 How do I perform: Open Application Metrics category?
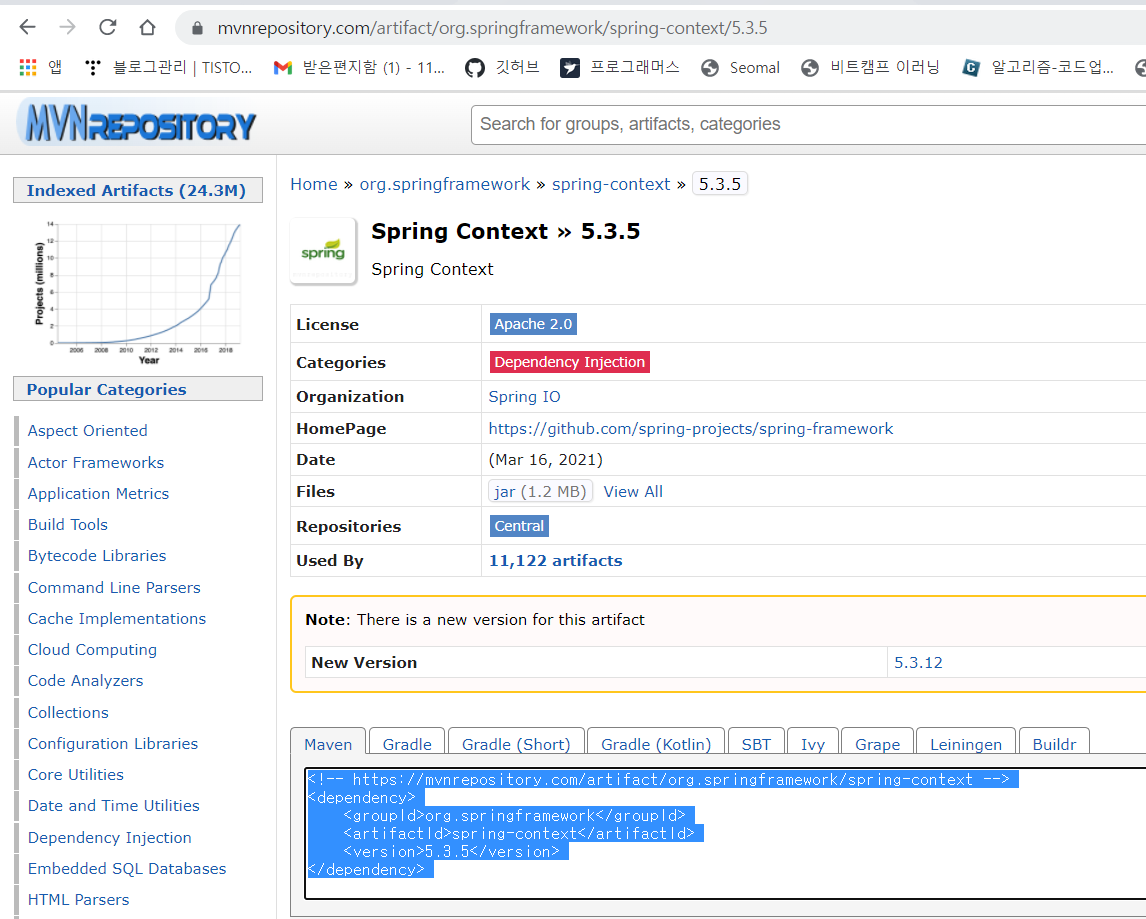tap(98, 493)
